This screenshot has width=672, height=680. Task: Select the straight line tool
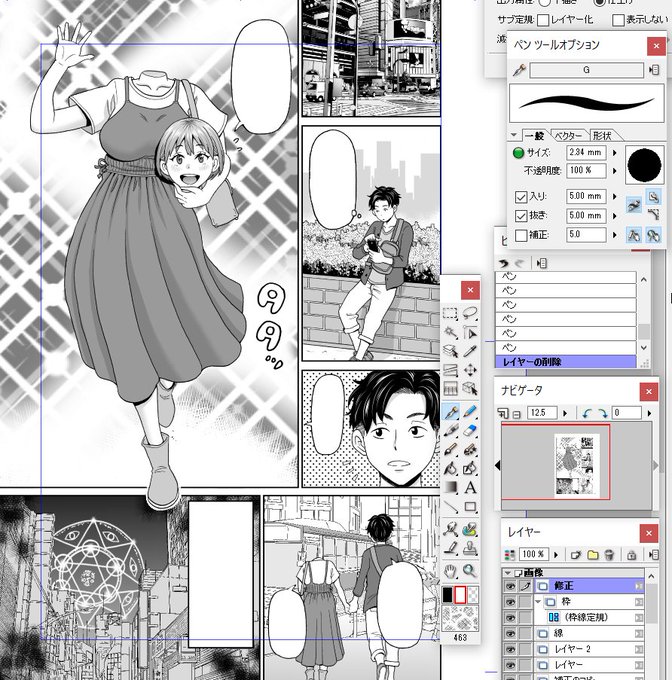pyautogui.click(x=450, y=507)
